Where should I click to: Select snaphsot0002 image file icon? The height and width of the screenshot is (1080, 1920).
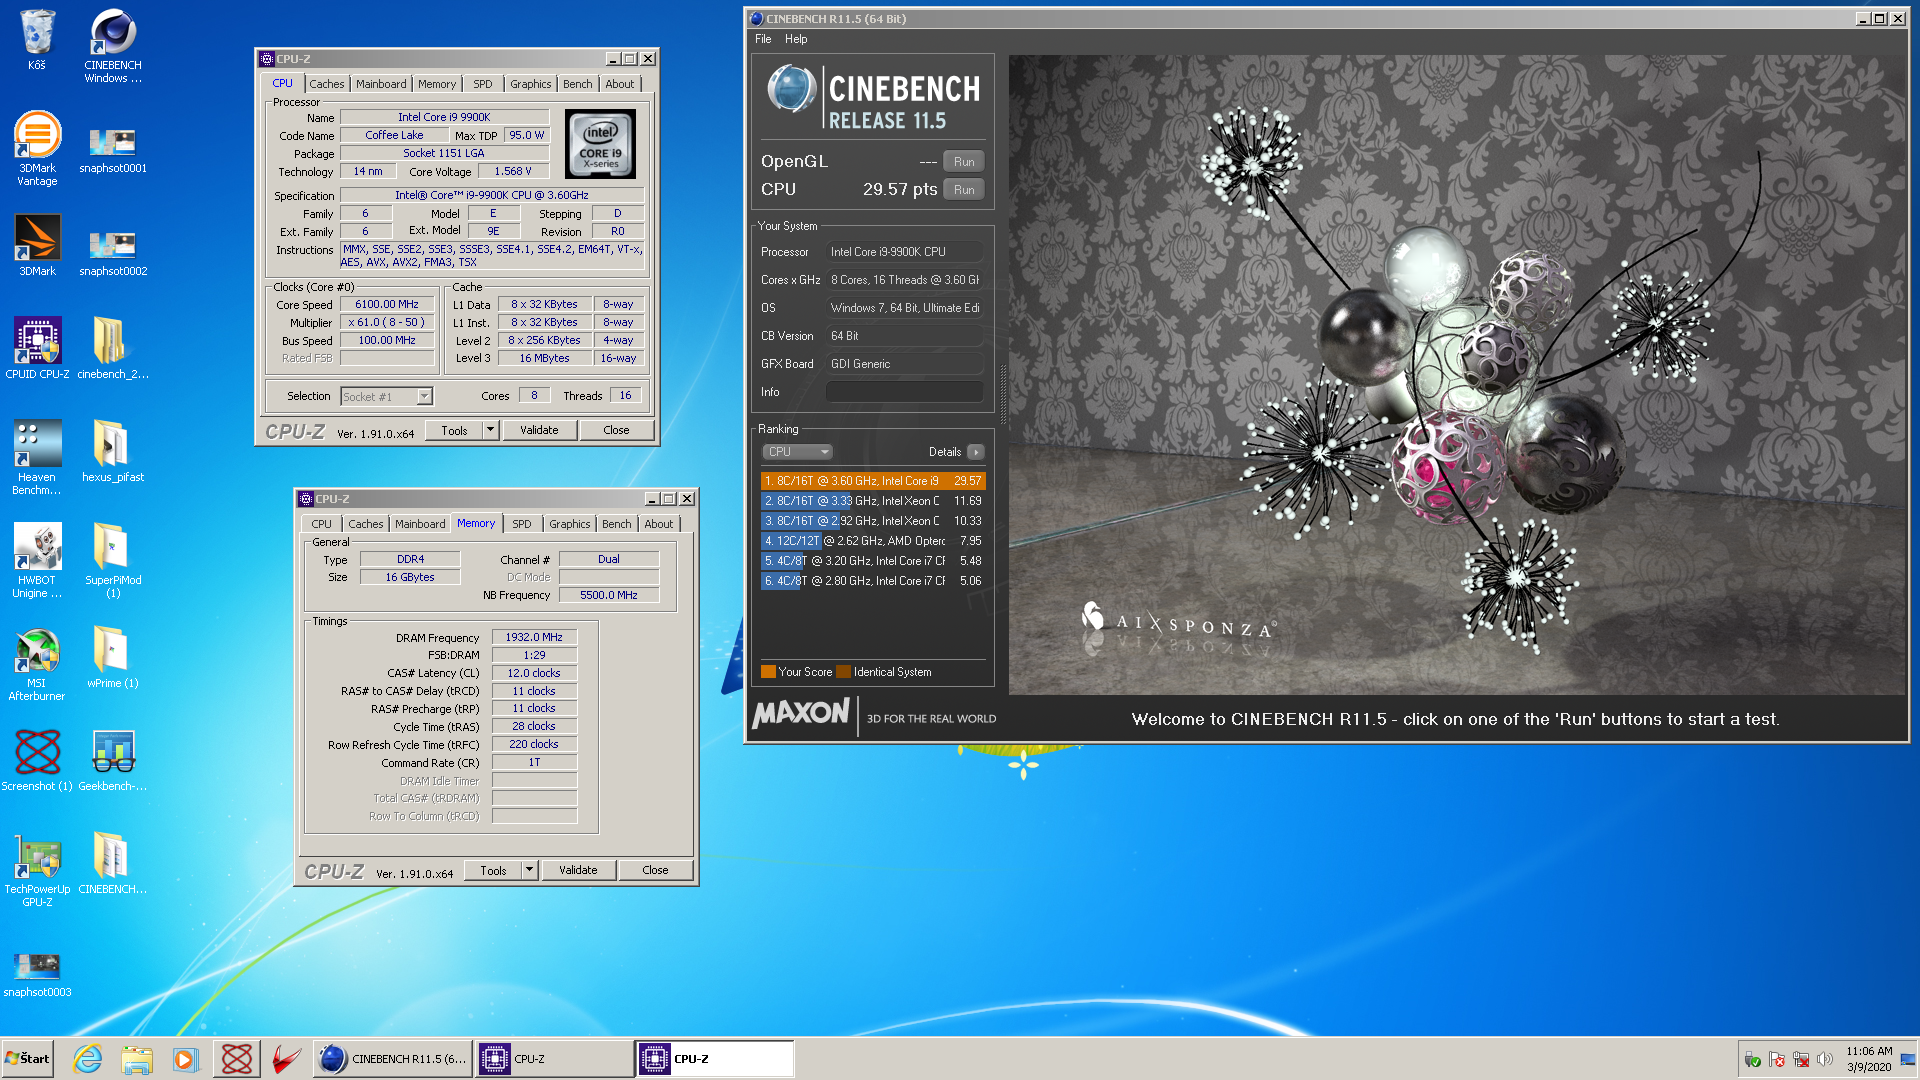click(x=113, y=253)
